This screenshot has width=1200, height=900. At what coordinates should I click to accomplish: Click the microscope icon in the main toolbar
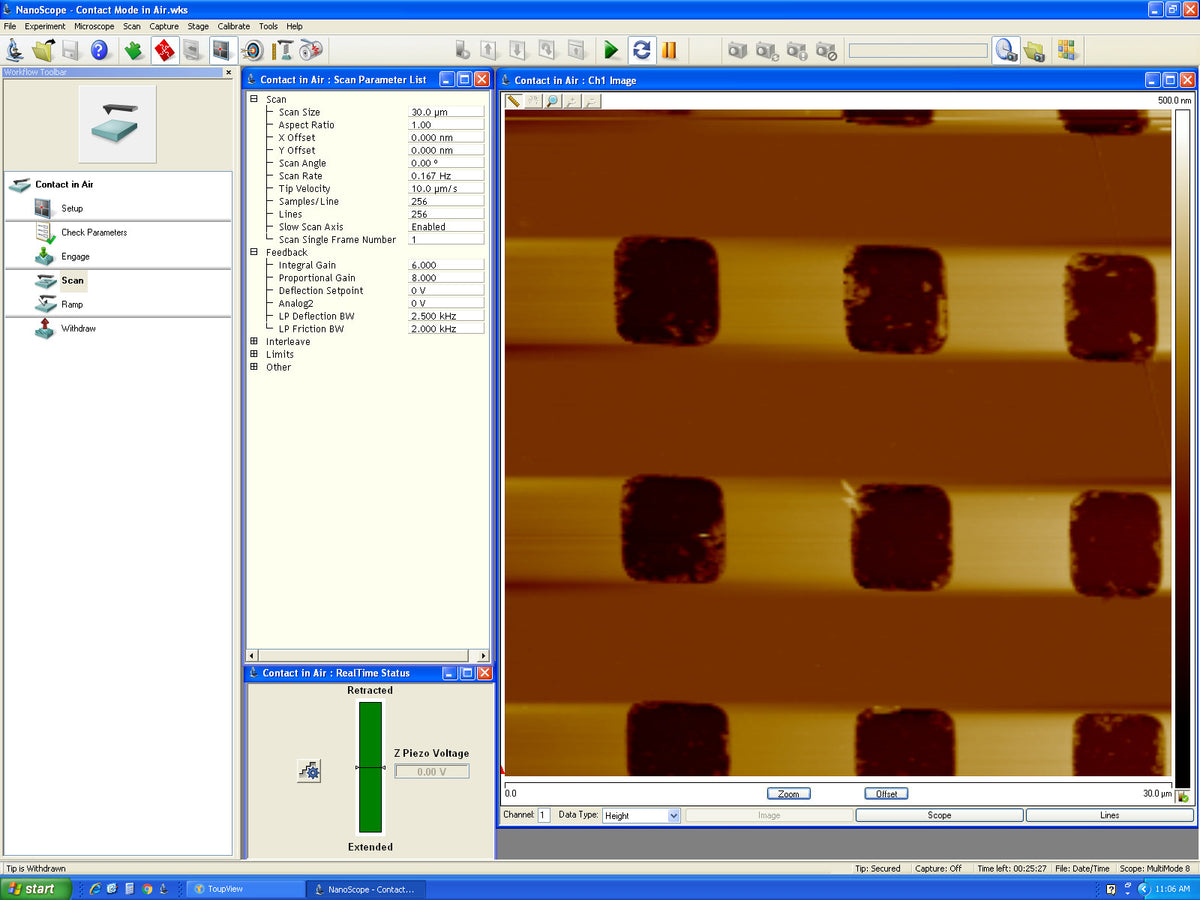[x=15, y=50]
